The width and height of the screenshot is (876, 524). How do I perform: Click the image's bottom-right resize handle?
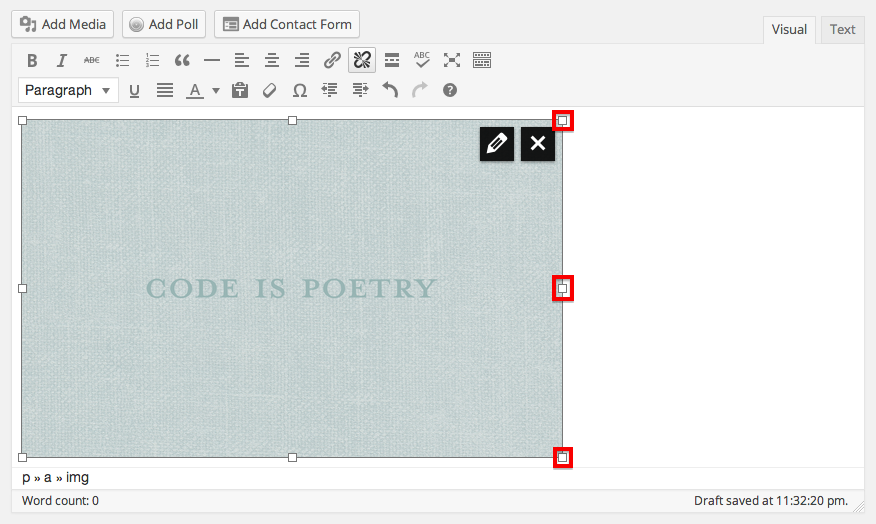[x=563, y=457]
